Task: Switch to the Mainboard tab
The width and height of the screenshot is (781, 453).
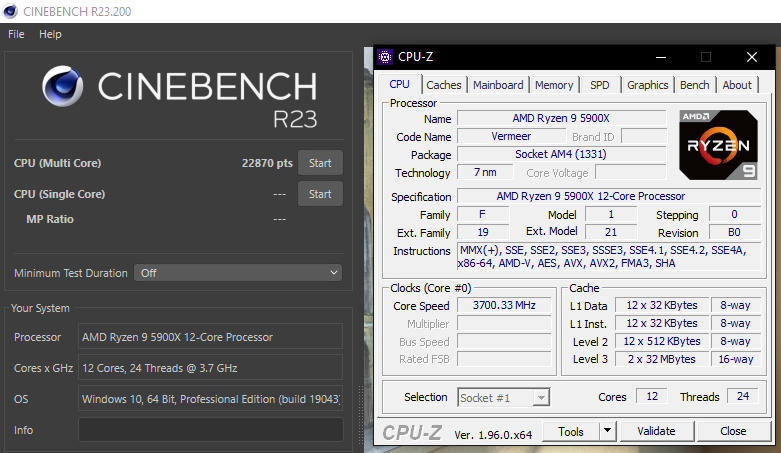Action: pos(498,85)
